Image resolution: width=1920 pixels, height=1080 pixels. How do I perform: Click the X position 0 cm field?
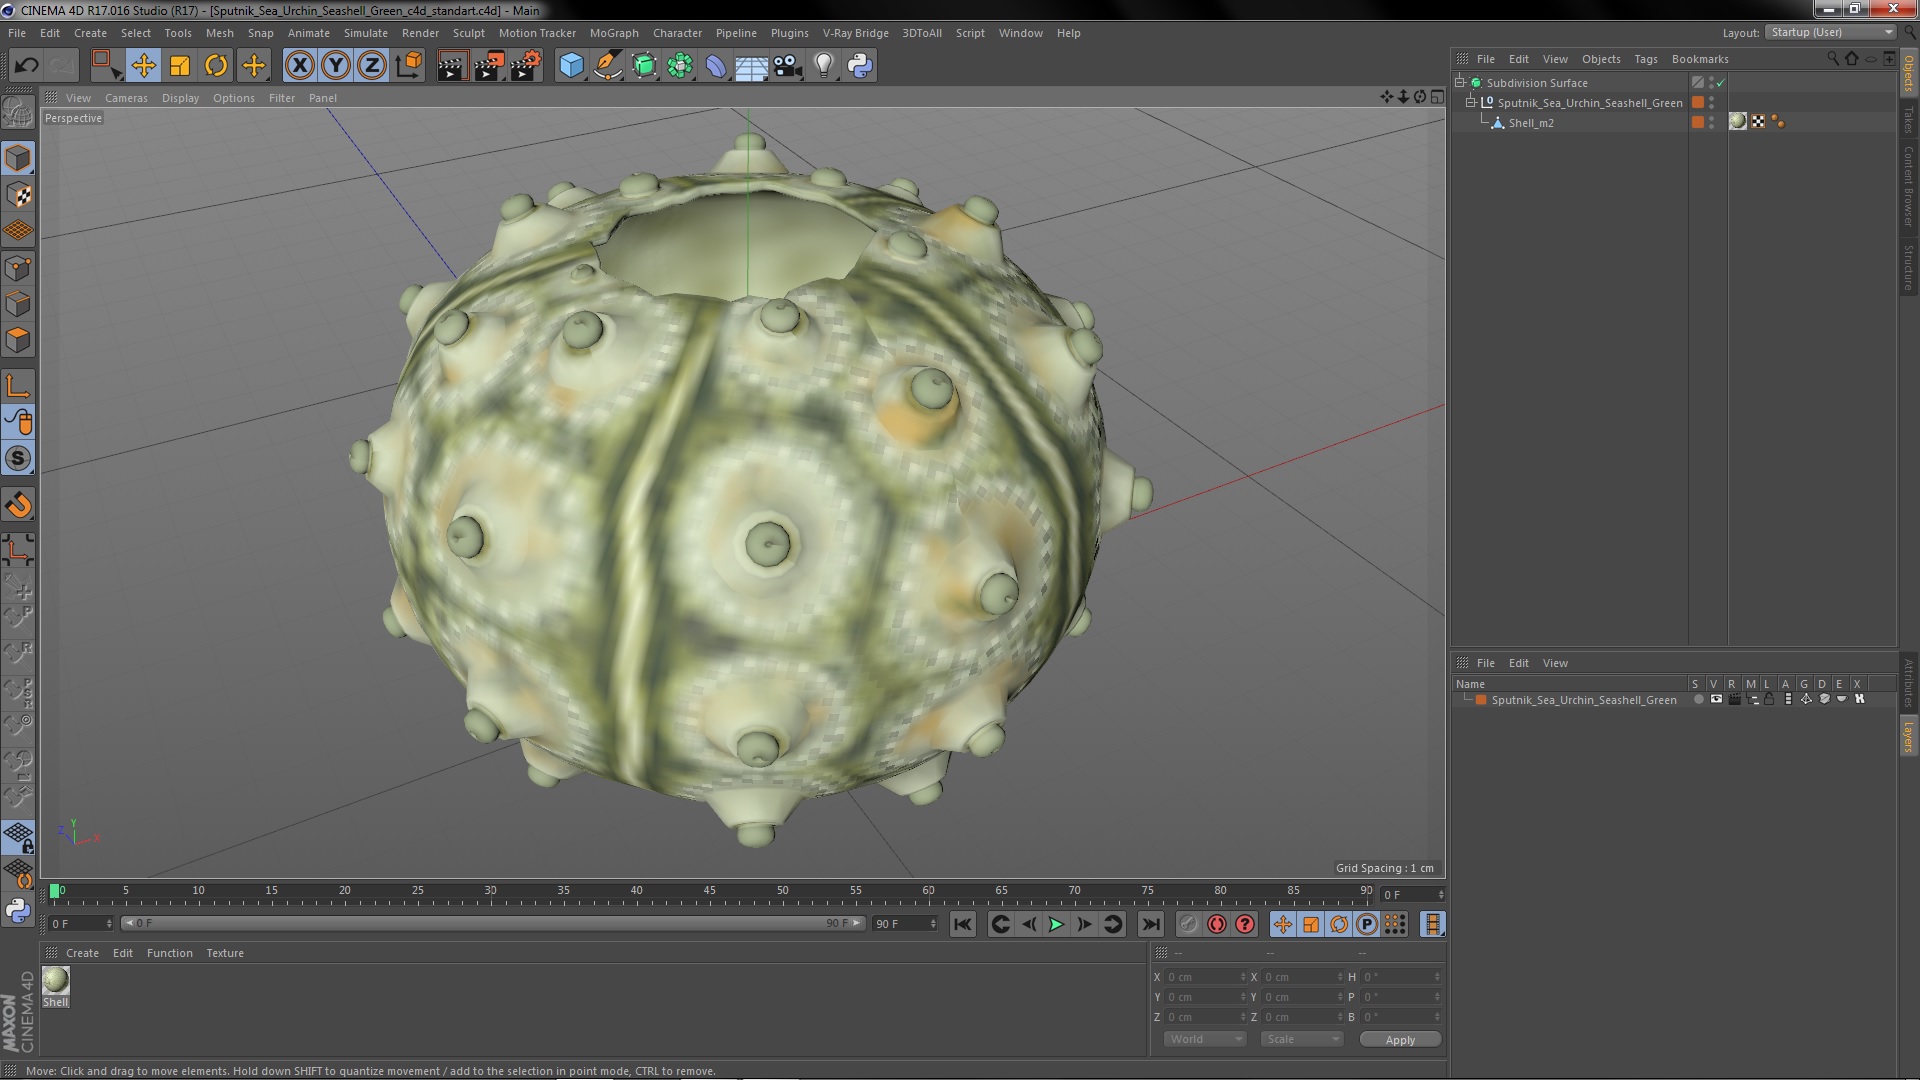tap(1204, 977)
